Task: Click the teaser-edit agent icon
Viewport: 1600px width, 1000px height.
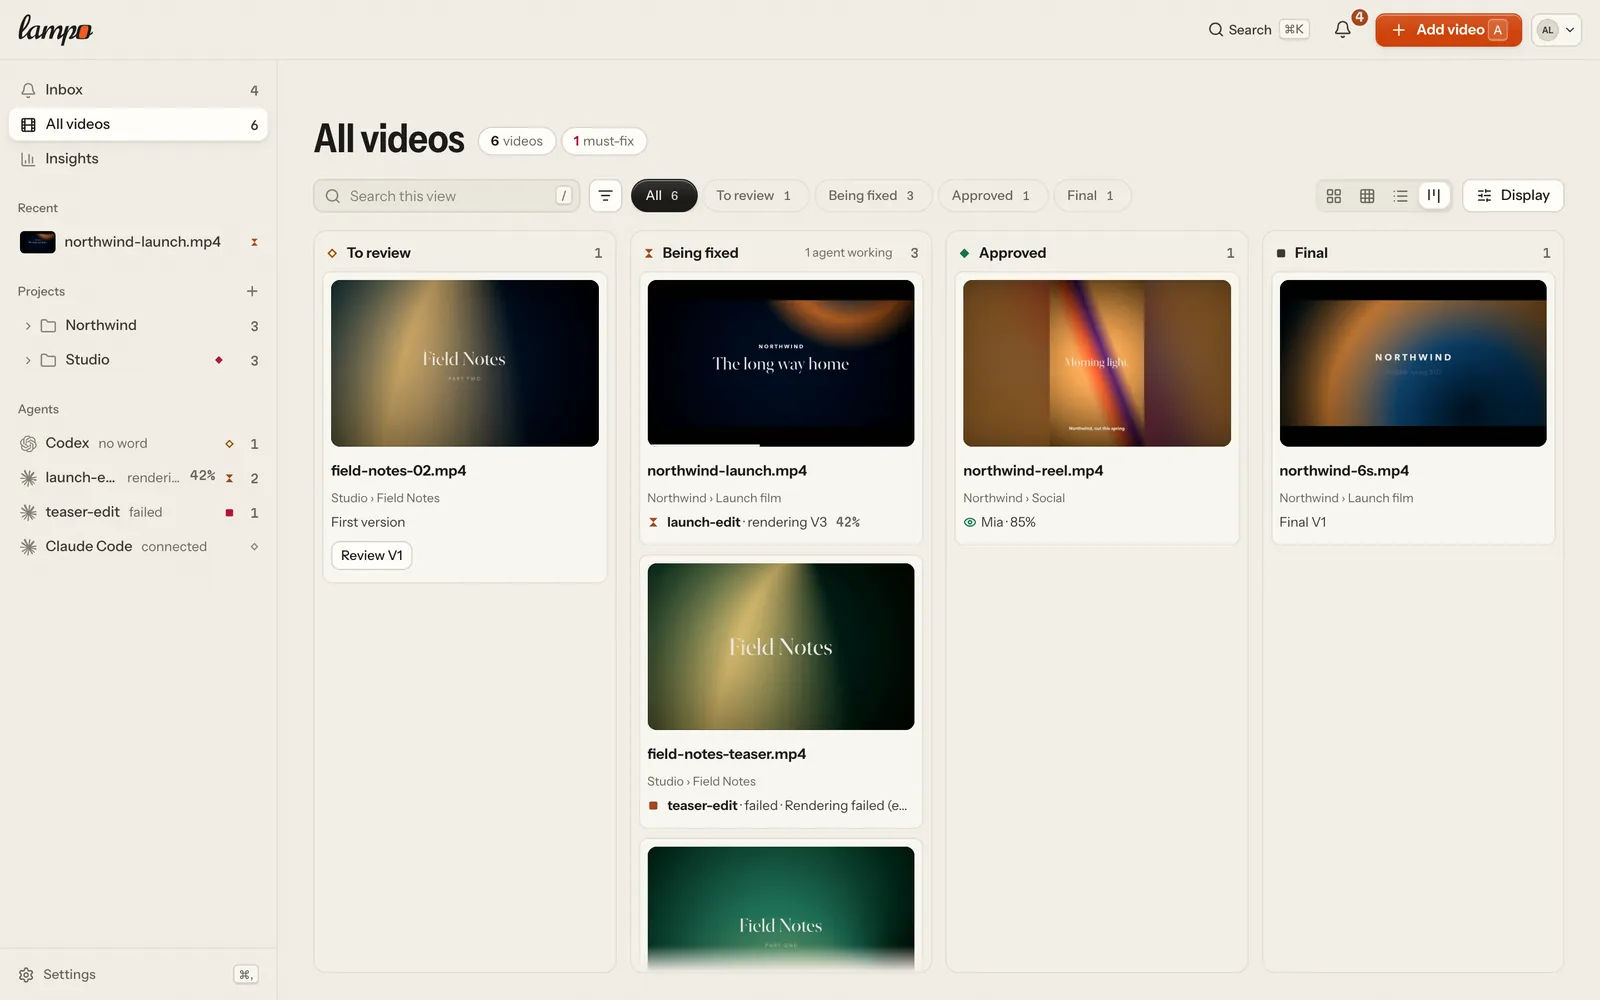Action: [28, 512]
